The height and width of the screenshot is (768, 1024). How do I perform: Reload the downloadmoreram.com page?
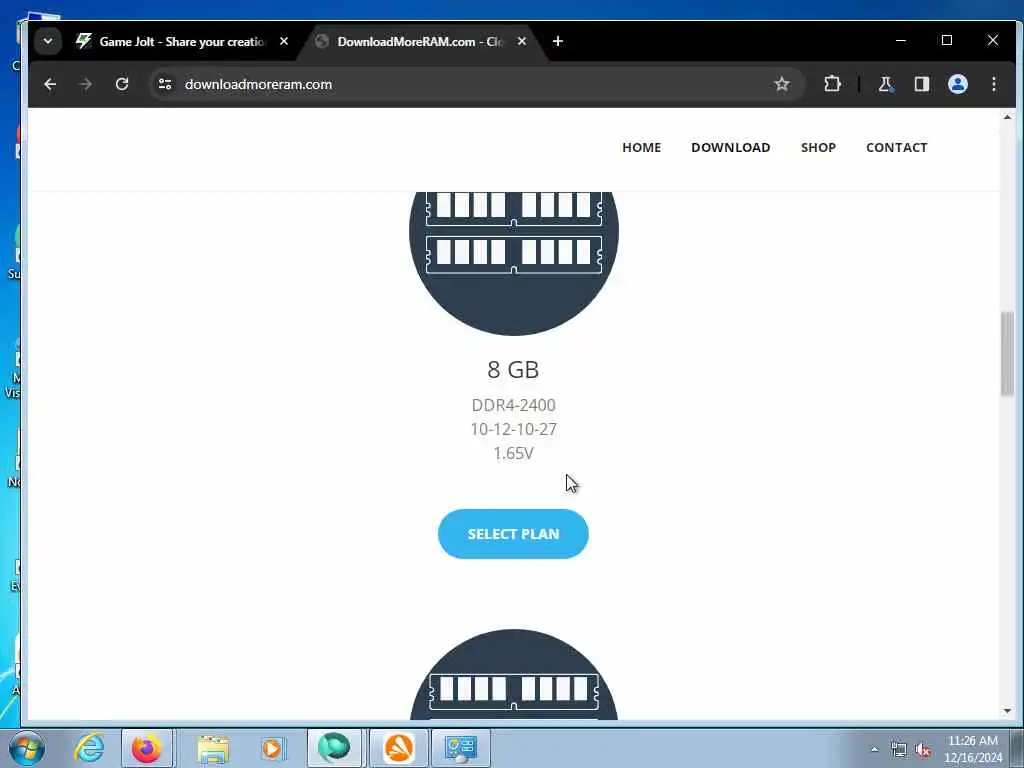point(121,84)
